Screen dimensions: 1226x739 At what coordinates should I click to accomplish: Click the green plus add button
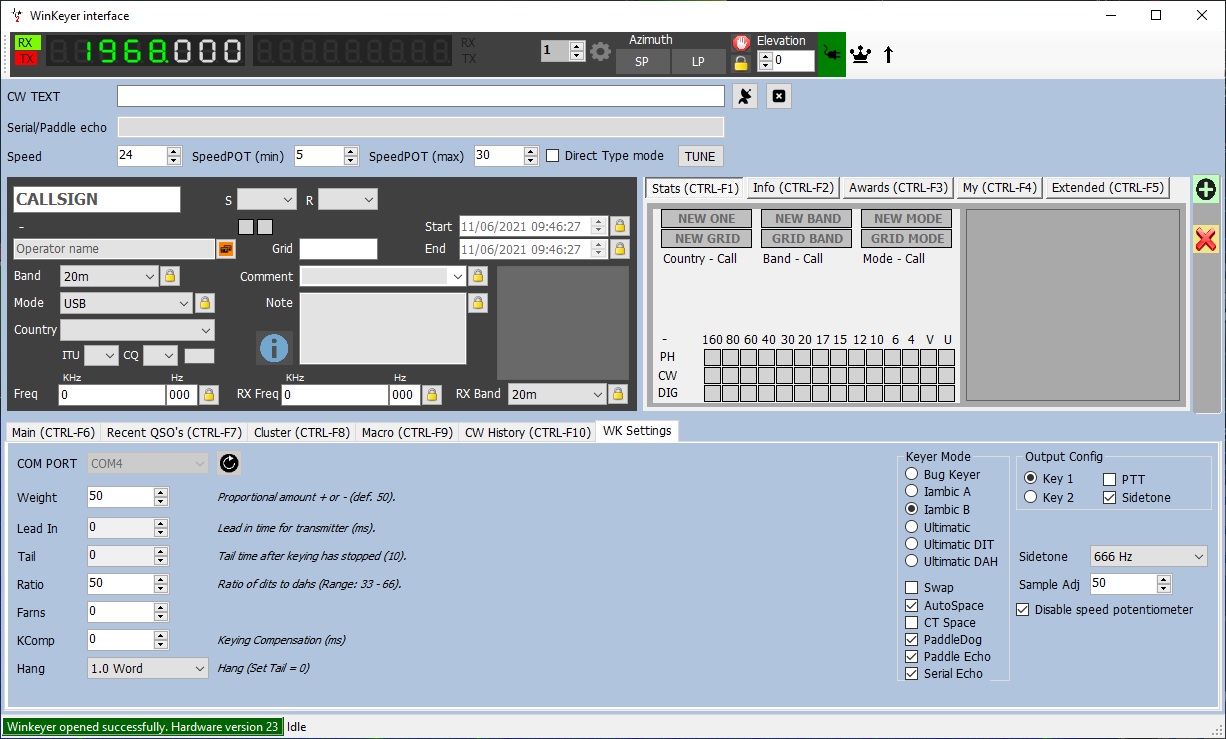coord(1206,189)
